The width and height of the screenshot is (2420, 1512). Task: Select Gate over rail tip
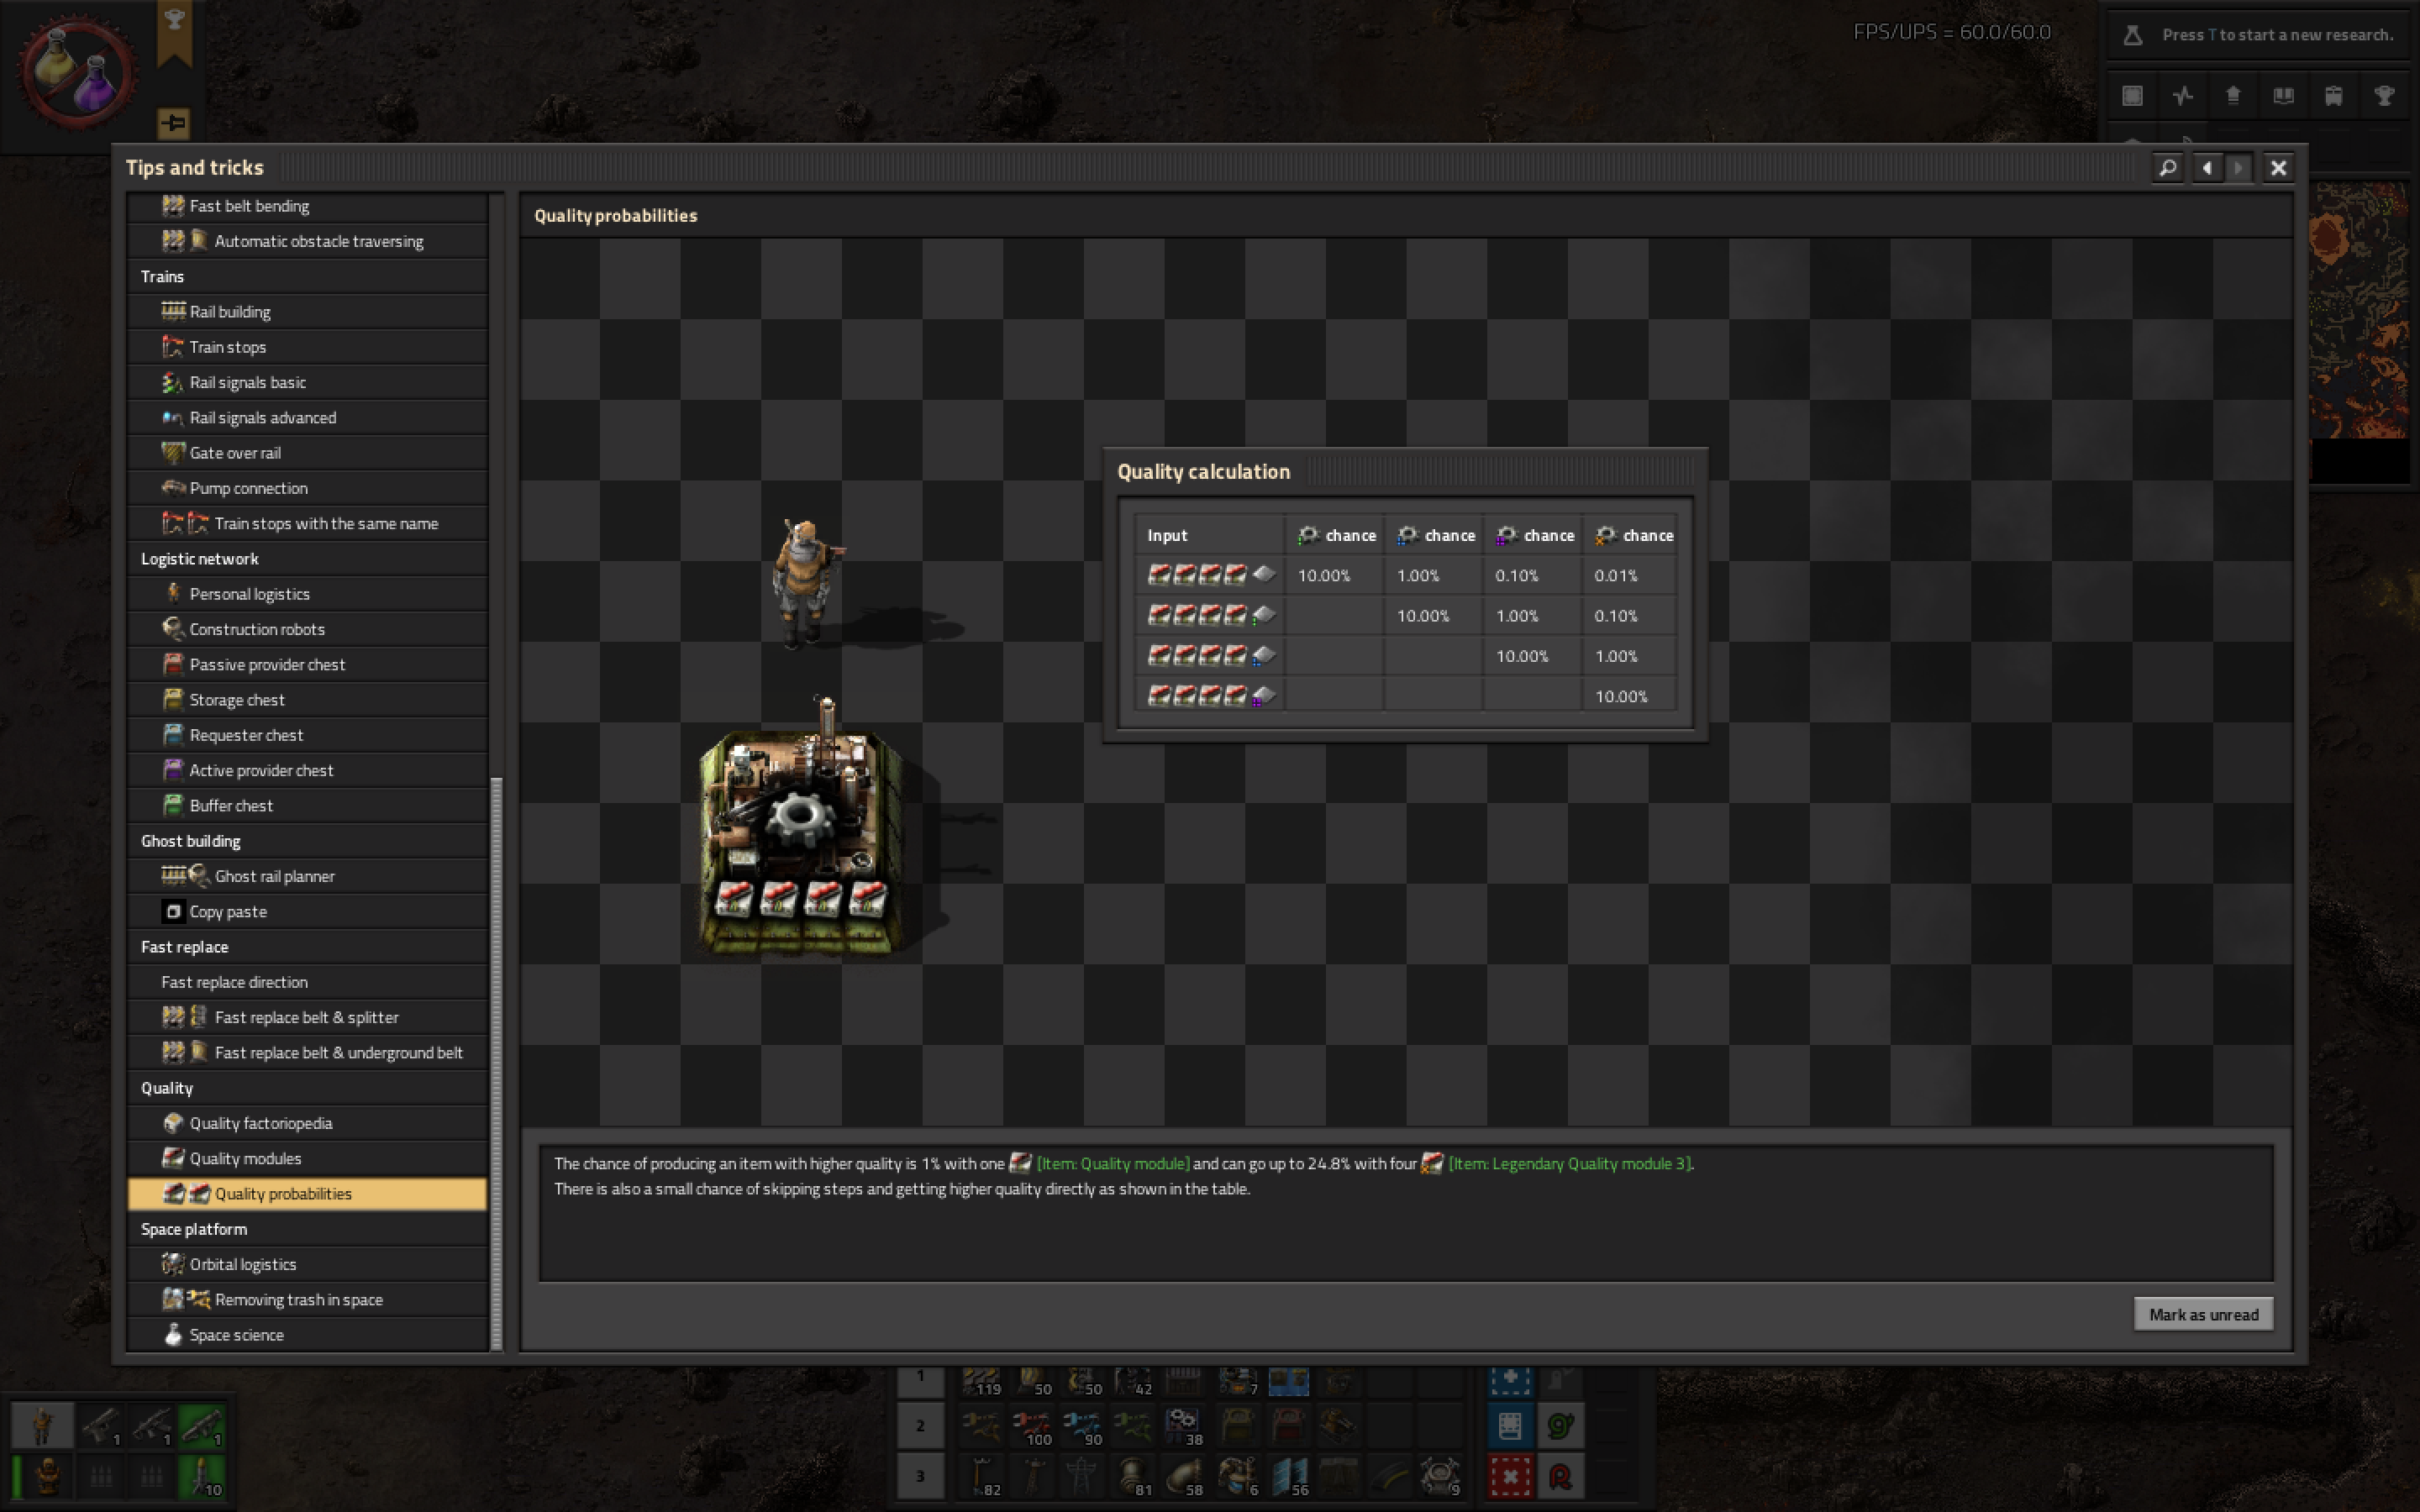(308, 453)
